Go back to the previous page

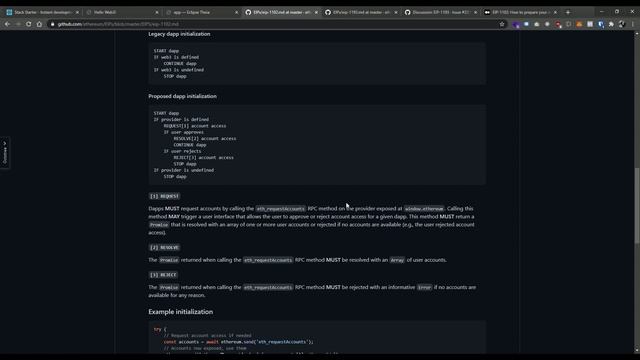click(7, 24)
